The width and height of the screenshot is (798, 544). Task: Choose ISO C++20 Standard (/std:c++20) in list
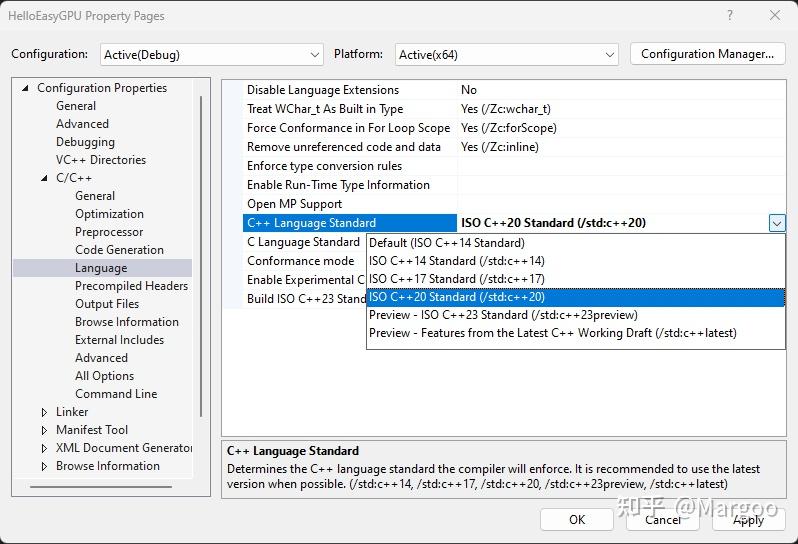[x=576, y=297]
